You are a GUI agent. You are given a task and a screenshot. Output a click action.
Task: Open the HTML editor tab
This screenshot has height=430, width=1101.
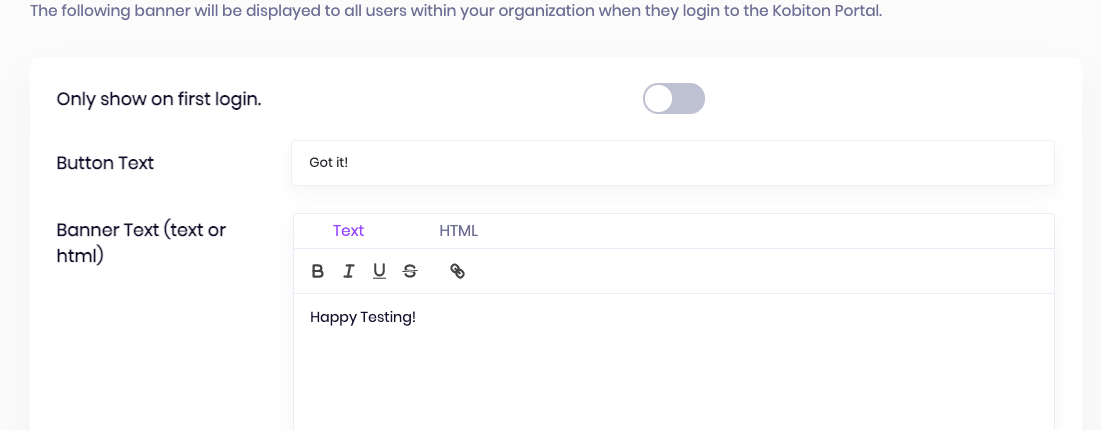click(x=459, y=230)
